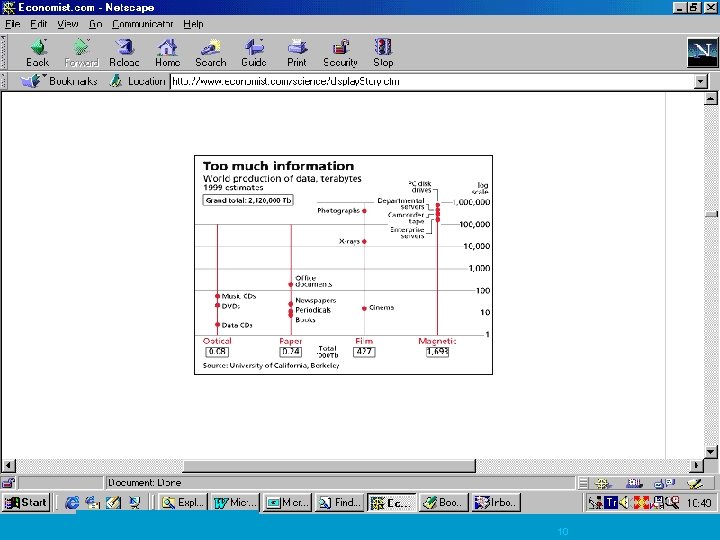Viewport: 720px width, 540px height.
Task: Open Composer from the component bar
Action: pyautogui.click(x=695, y=483)
